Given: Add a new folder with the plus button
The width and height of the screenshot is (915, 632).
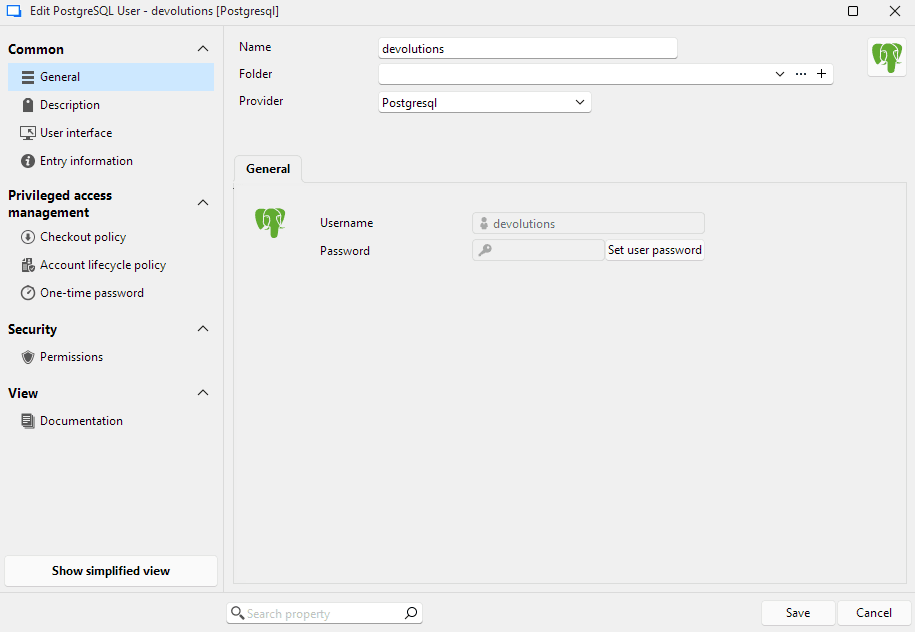Looking at the screenshot, I should (822, 73).
